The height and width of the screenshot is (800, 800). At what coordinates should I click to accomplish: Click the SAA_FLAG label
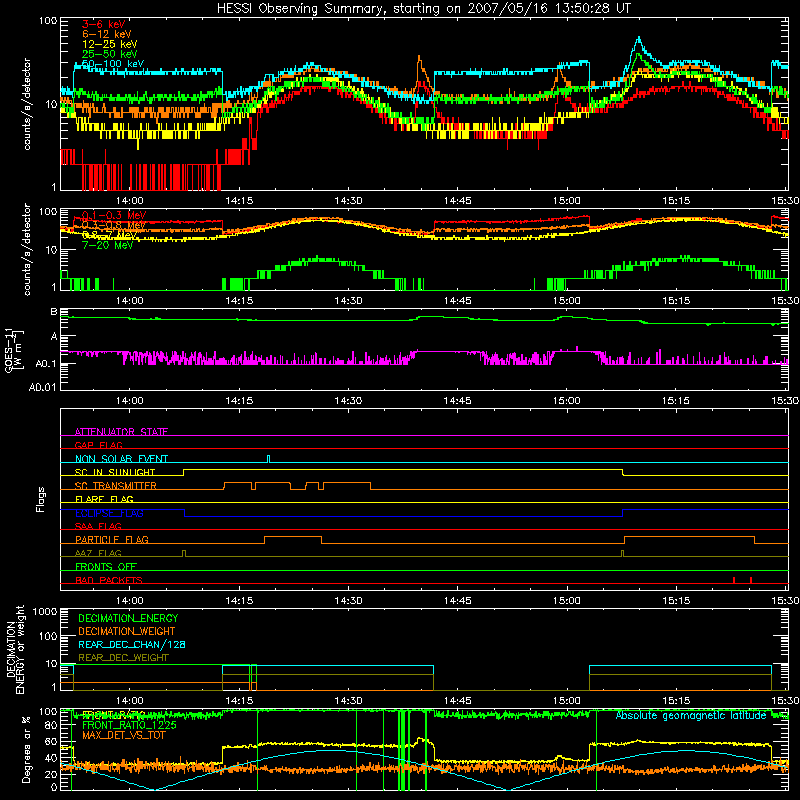pos(98,526)
